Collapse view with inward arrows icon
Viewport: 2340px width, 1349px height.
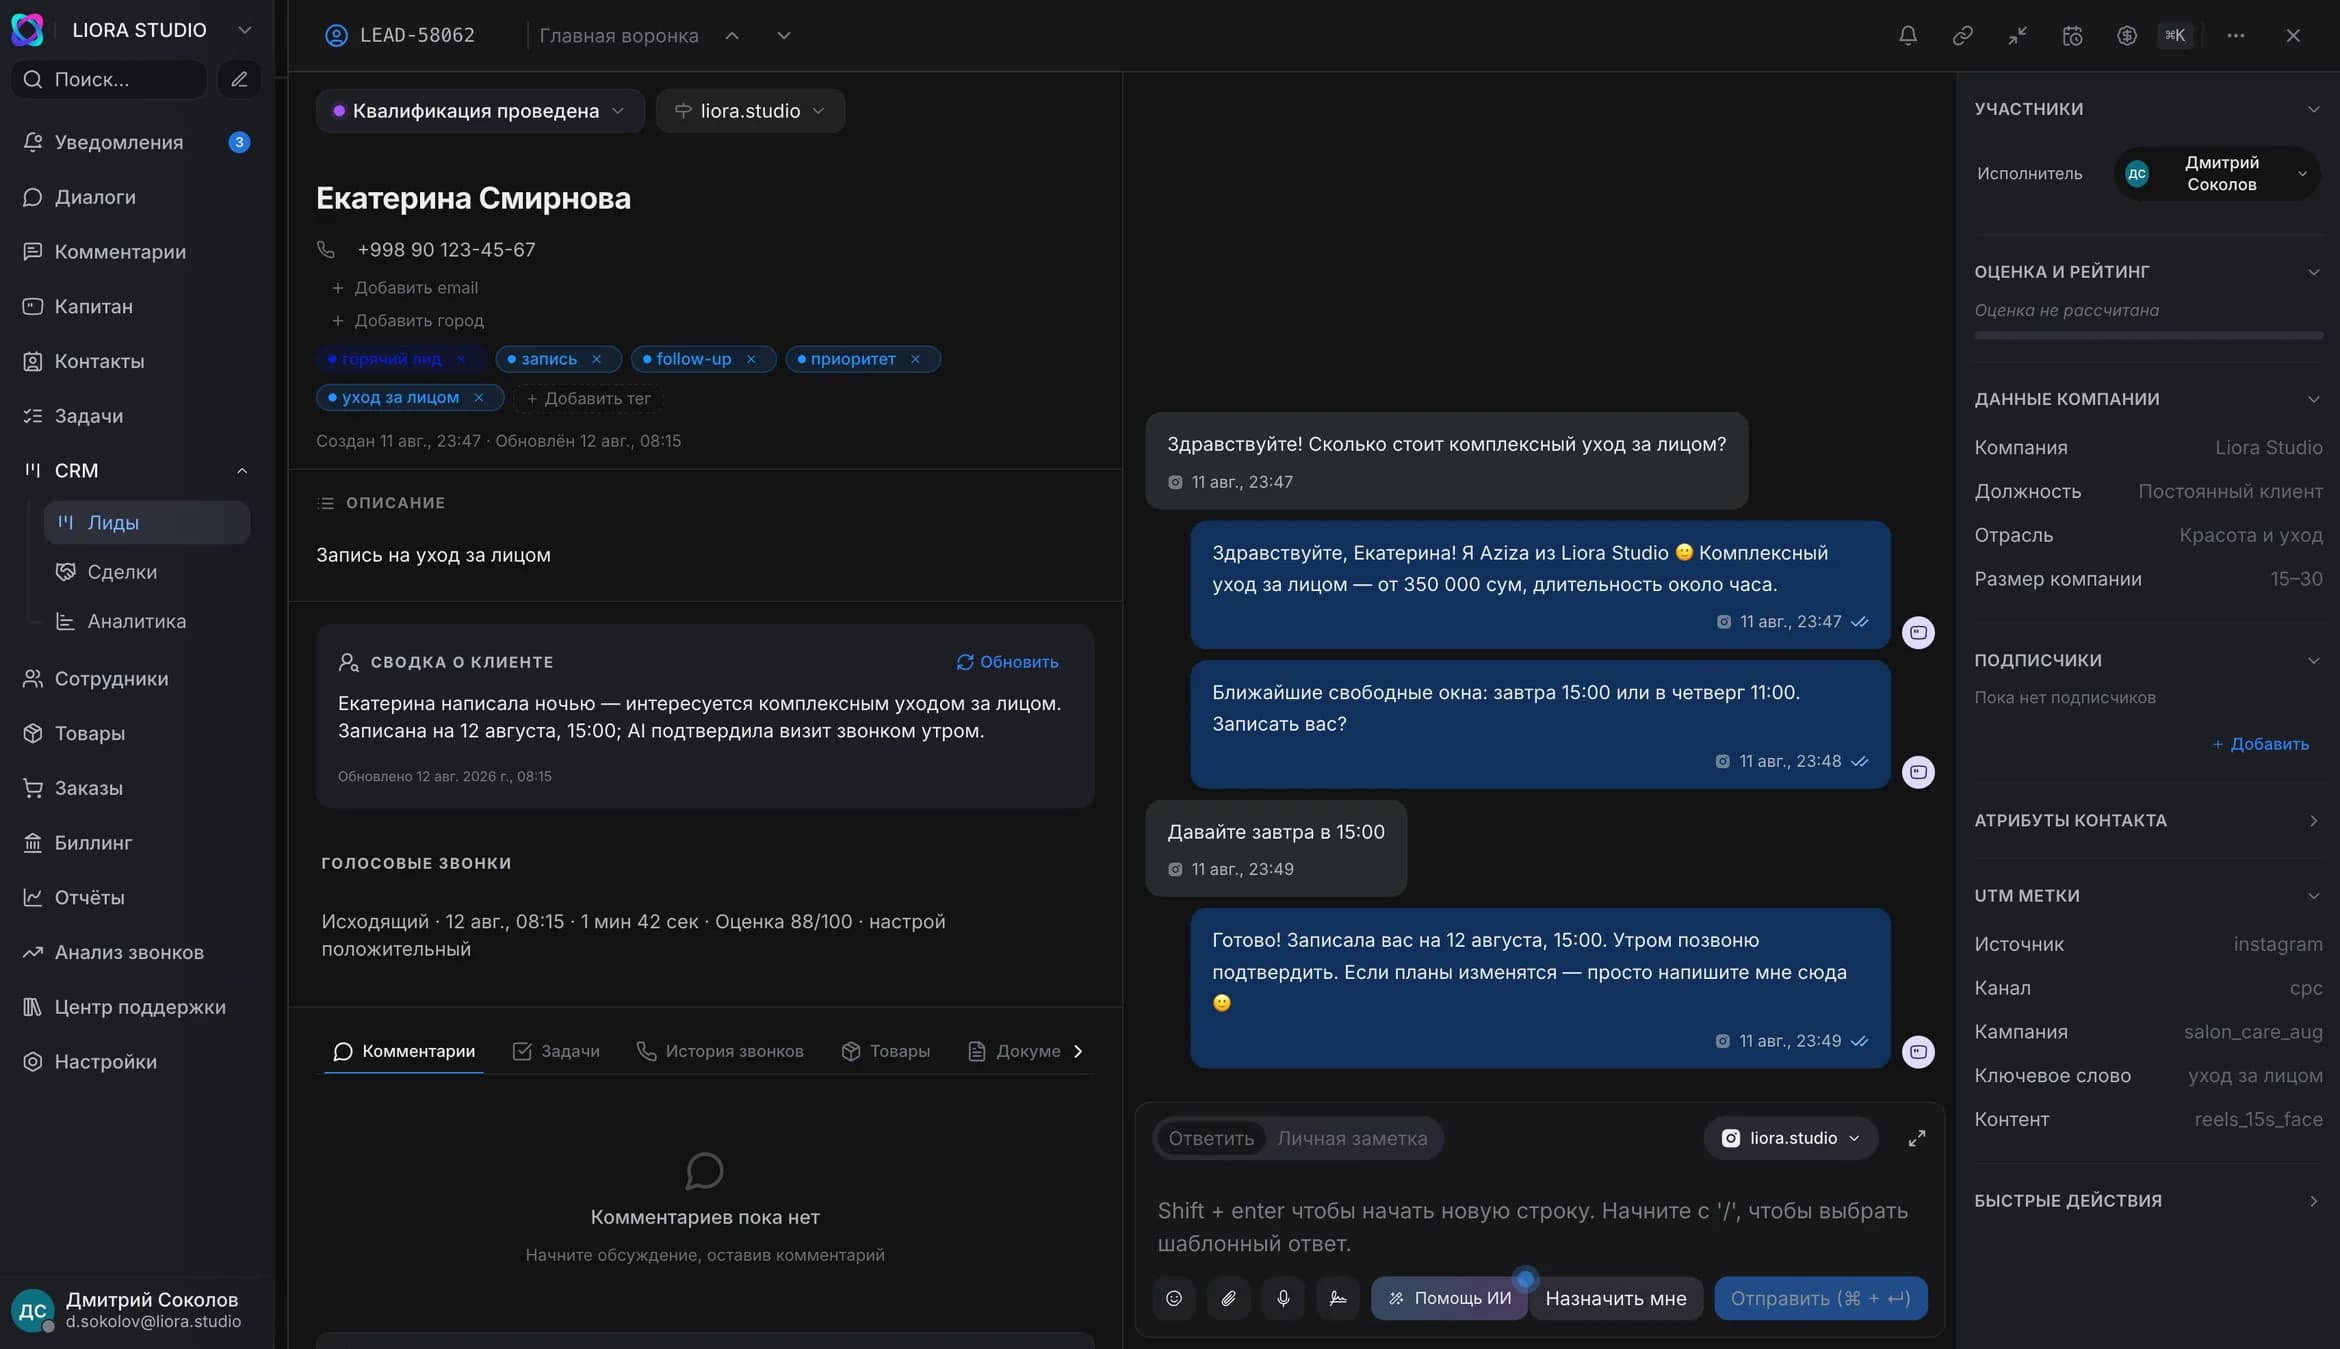(x=2017, y=35)
